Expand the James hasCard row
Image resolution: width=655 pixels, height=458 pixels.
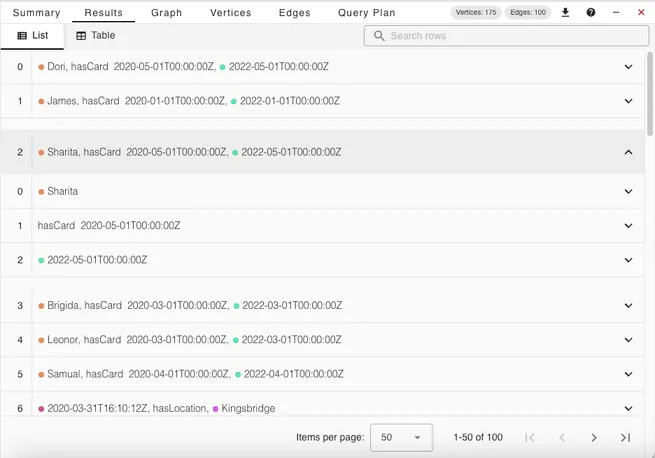coord(628,101)
